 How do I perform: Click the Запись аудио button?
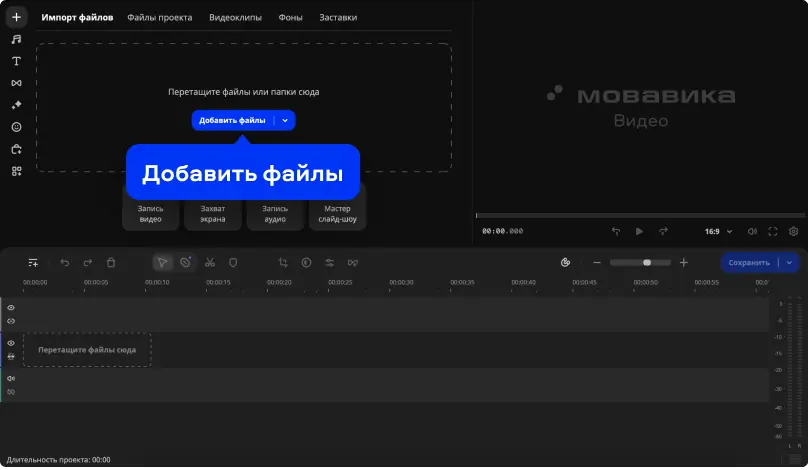tap(275, 214)
